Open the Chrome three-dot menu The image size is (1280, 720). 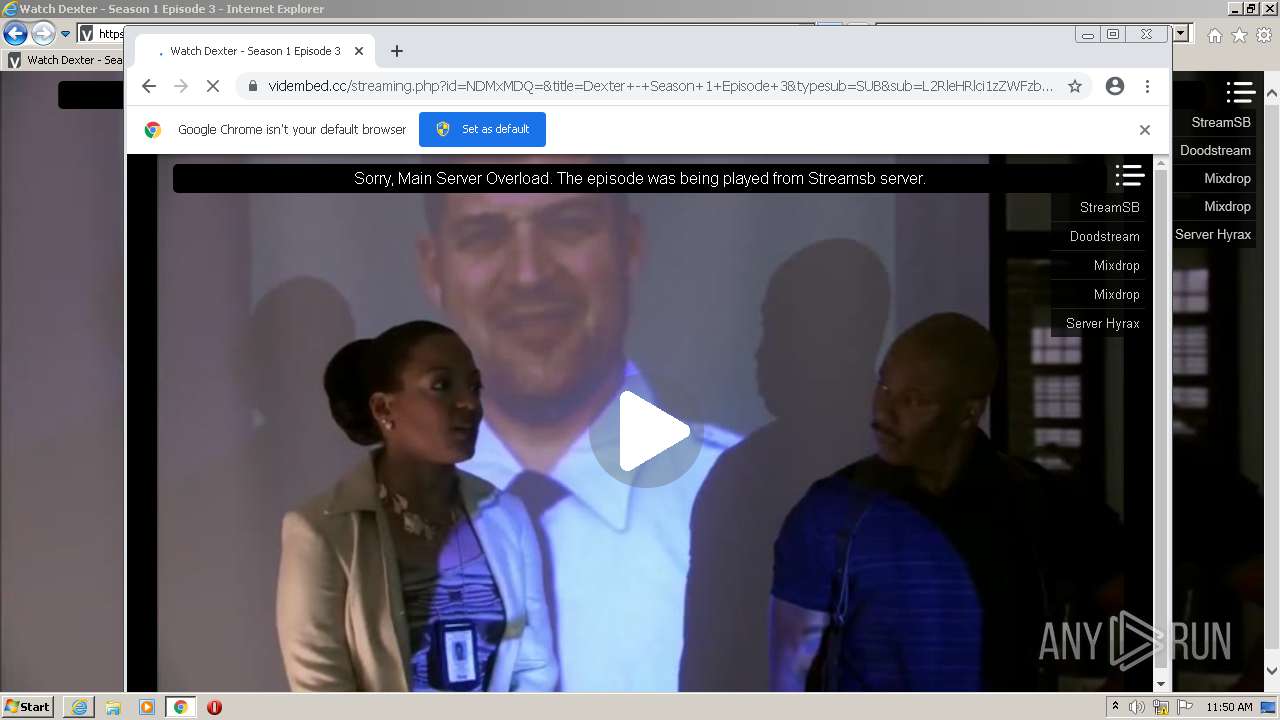pos(1148,86)
